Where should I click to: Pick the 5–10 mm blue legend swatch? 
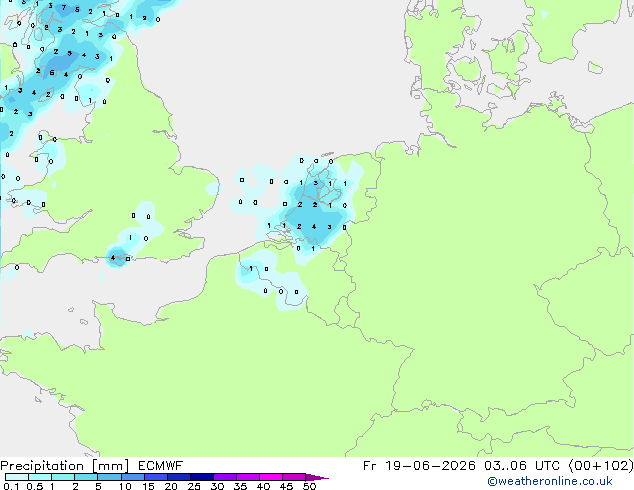[110, 477]
